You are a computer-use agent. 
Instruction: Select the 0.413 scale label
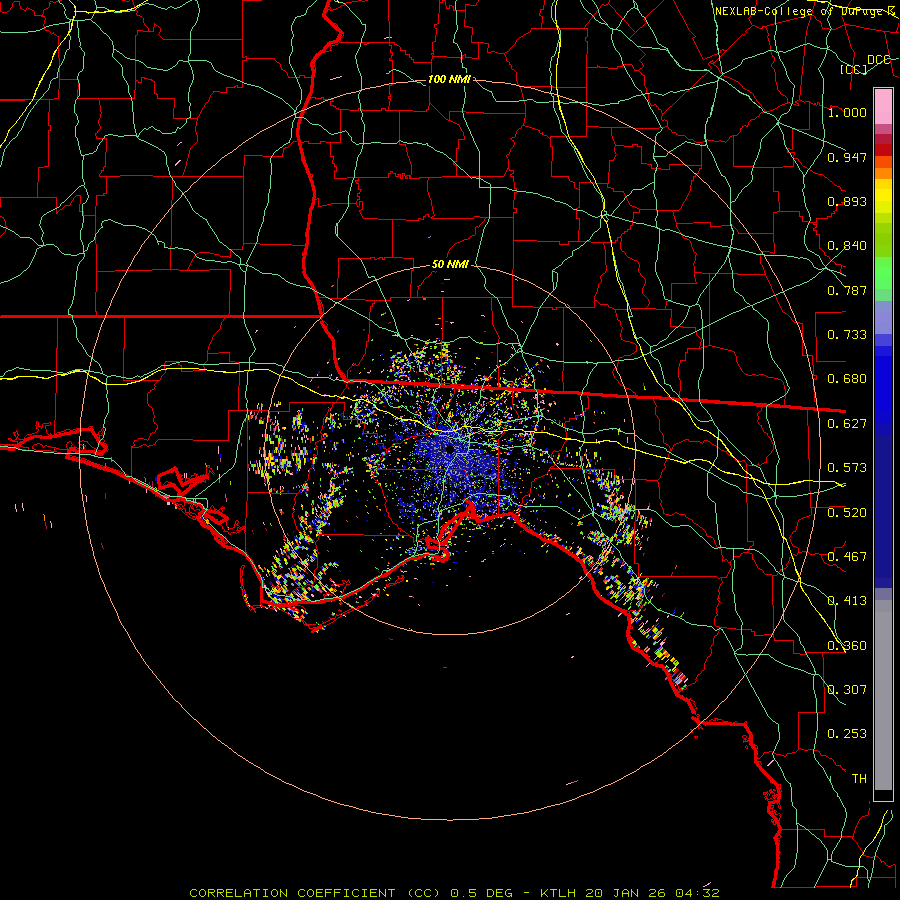point(847,601)
